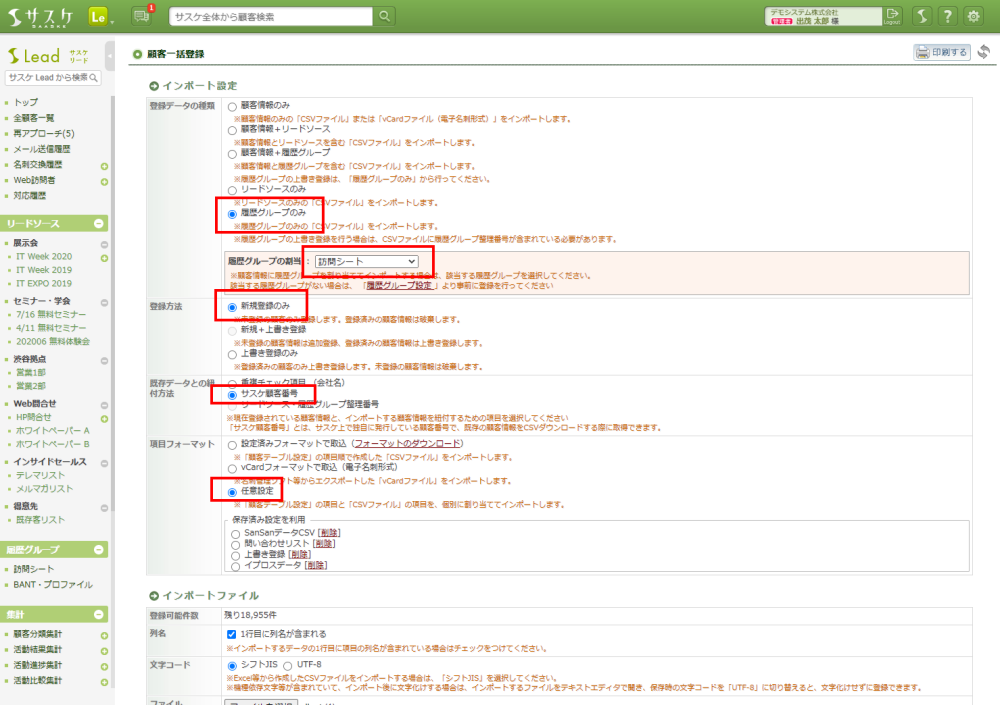This screenshot has height=705, width=1000.
Task: Open 全顧客一覧 in the sidebar menu
Action: pos(34,118)
